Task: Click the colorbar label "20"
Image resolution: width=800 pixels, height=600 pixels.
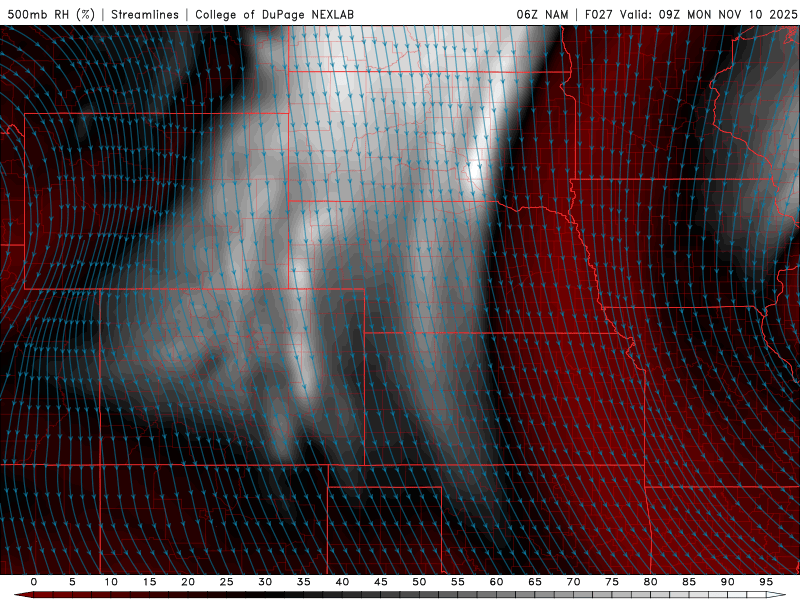Action: pyautogui.click(x=188, y=582)
